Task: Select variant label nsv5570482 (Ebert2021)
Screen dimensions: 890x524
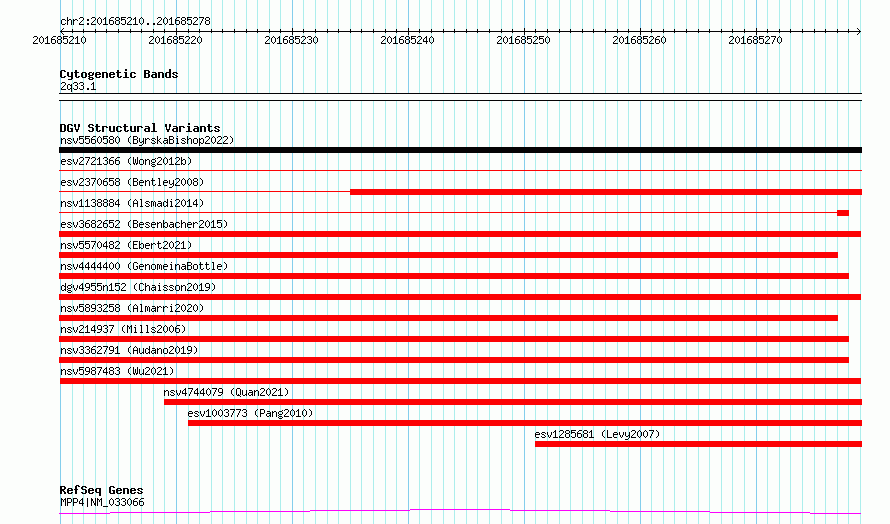Action: [126, 245]
